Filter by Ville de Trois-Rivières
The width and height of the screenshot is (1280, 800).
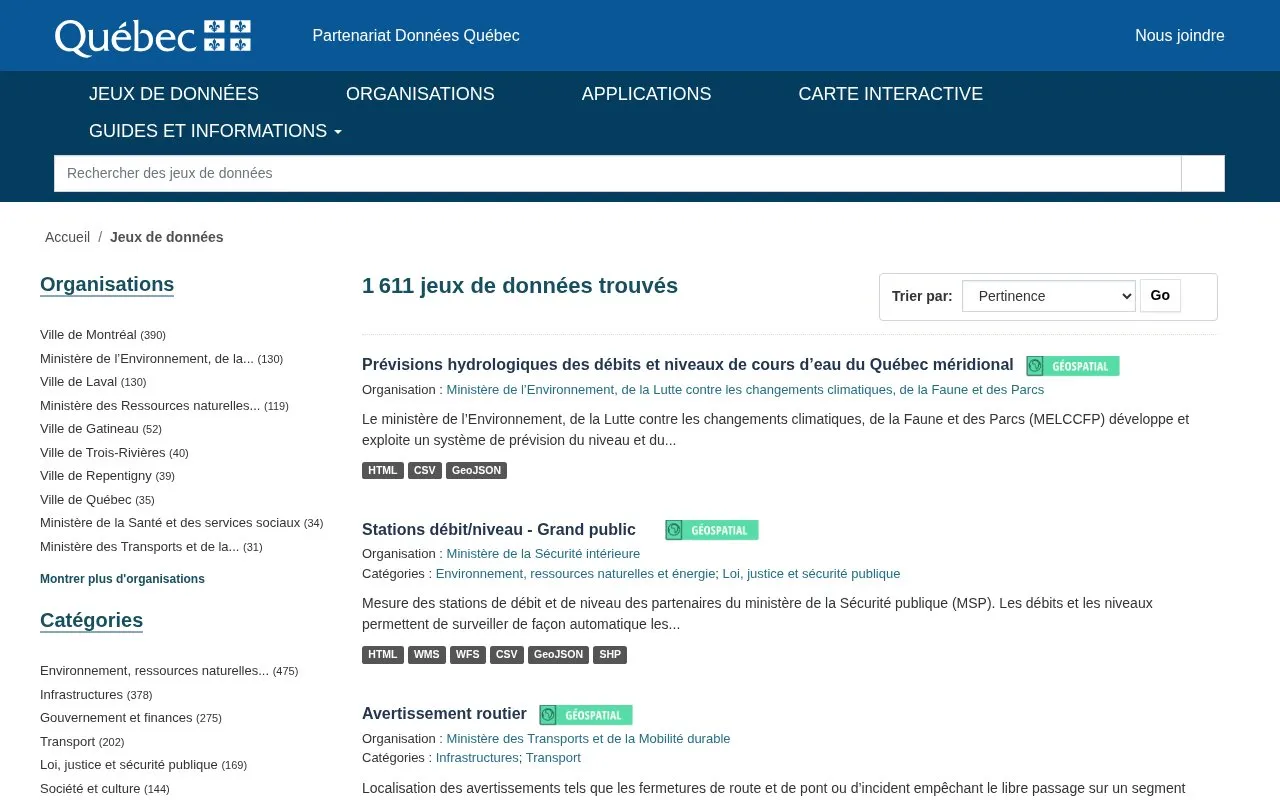[114, 453]
